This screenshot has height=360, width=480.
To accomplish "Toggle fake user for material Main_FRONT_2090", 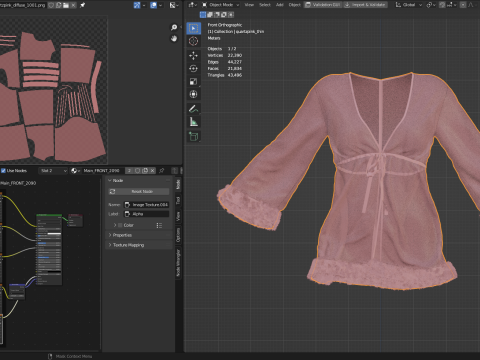I will click(137, 171).
